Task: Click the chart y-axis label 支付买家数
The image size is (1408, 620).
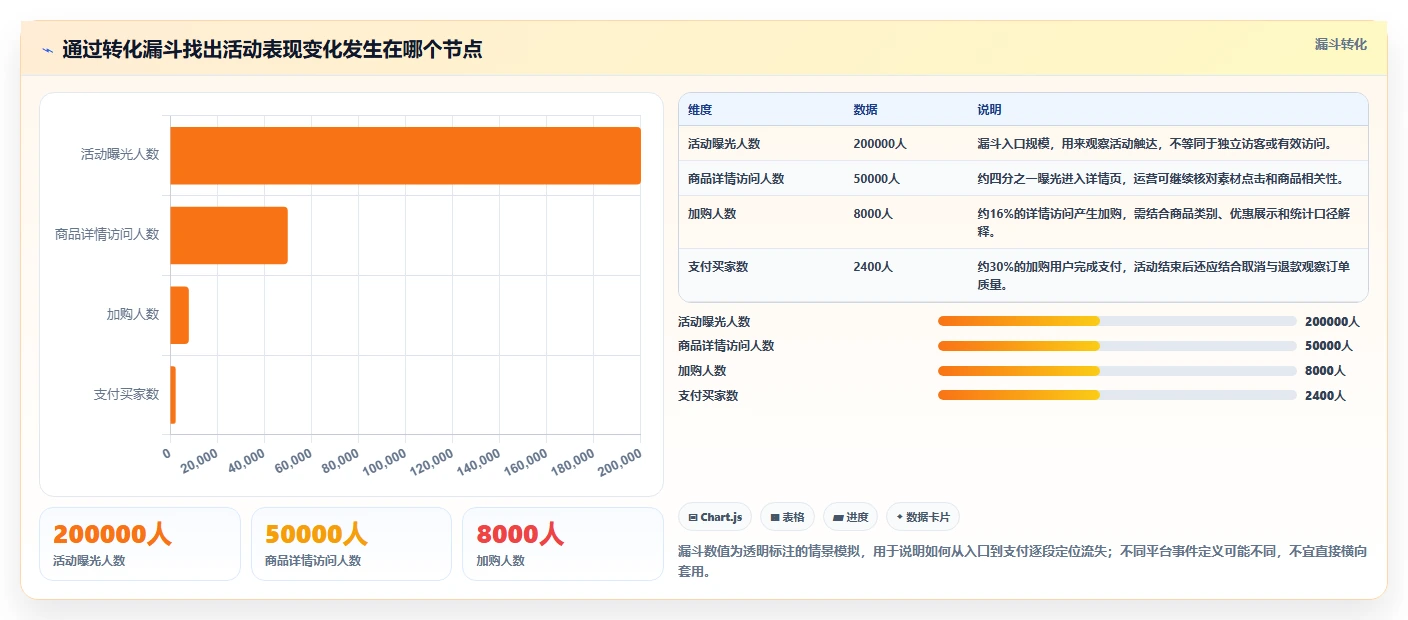Action: (126, 394)
